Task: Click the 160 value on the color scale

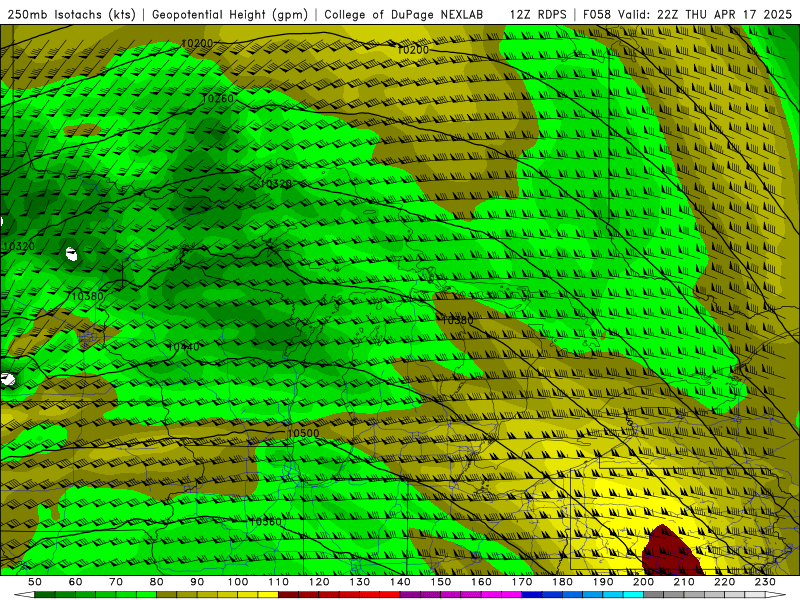Action: 481,582
